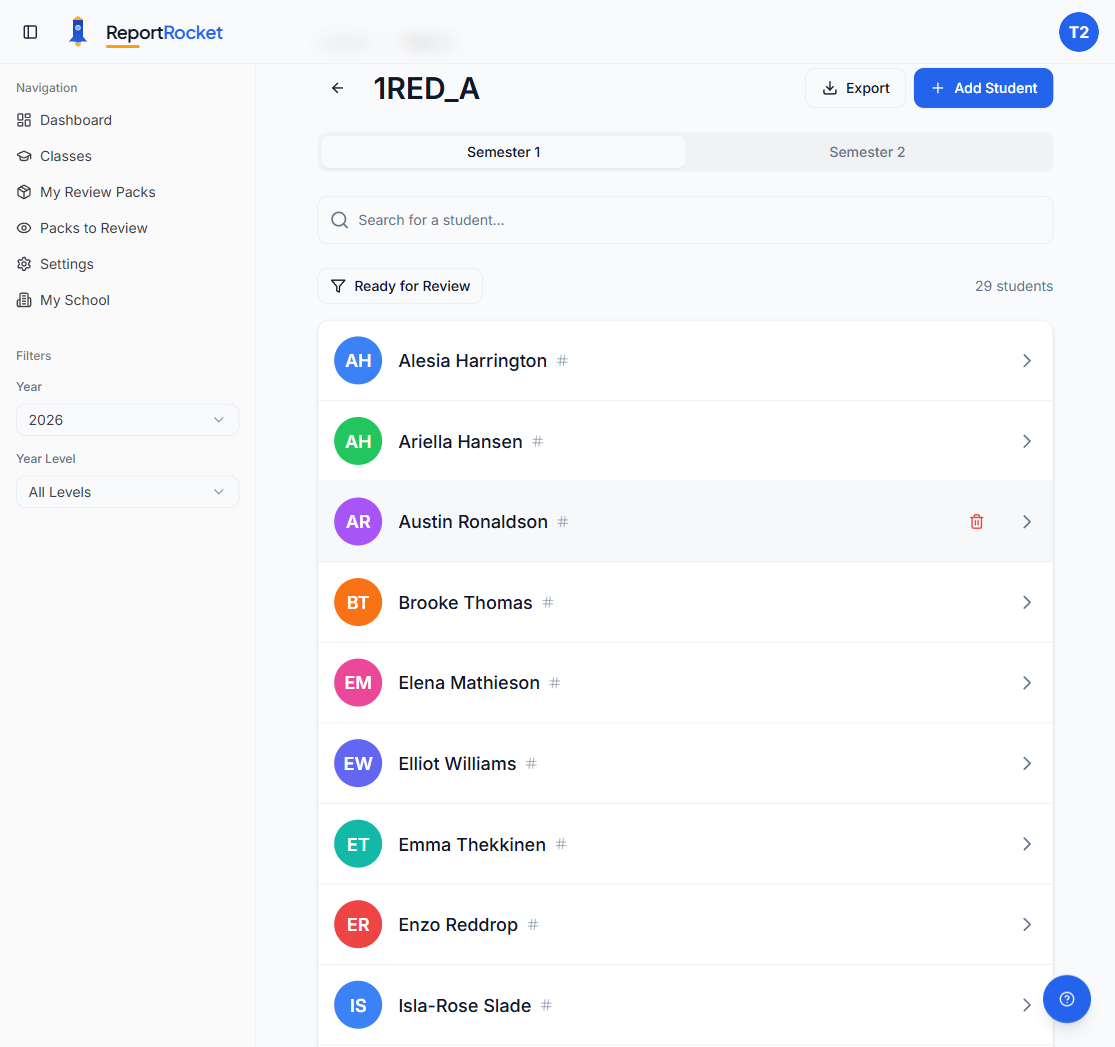Open Dashboard from the navigation menu
Screen dimensions: 1115x1047
pos(74,120)
